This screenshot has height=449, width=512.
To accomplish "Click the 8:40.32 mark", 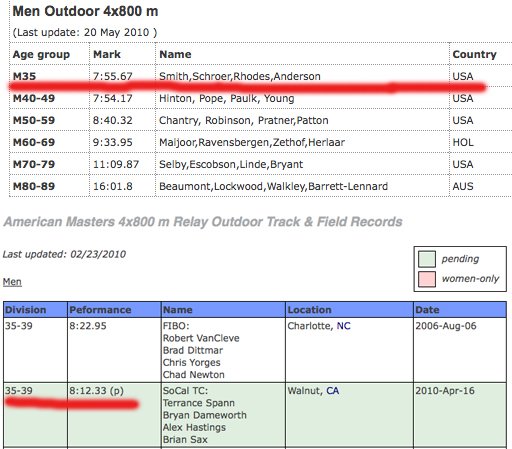I will coord(113,120).
